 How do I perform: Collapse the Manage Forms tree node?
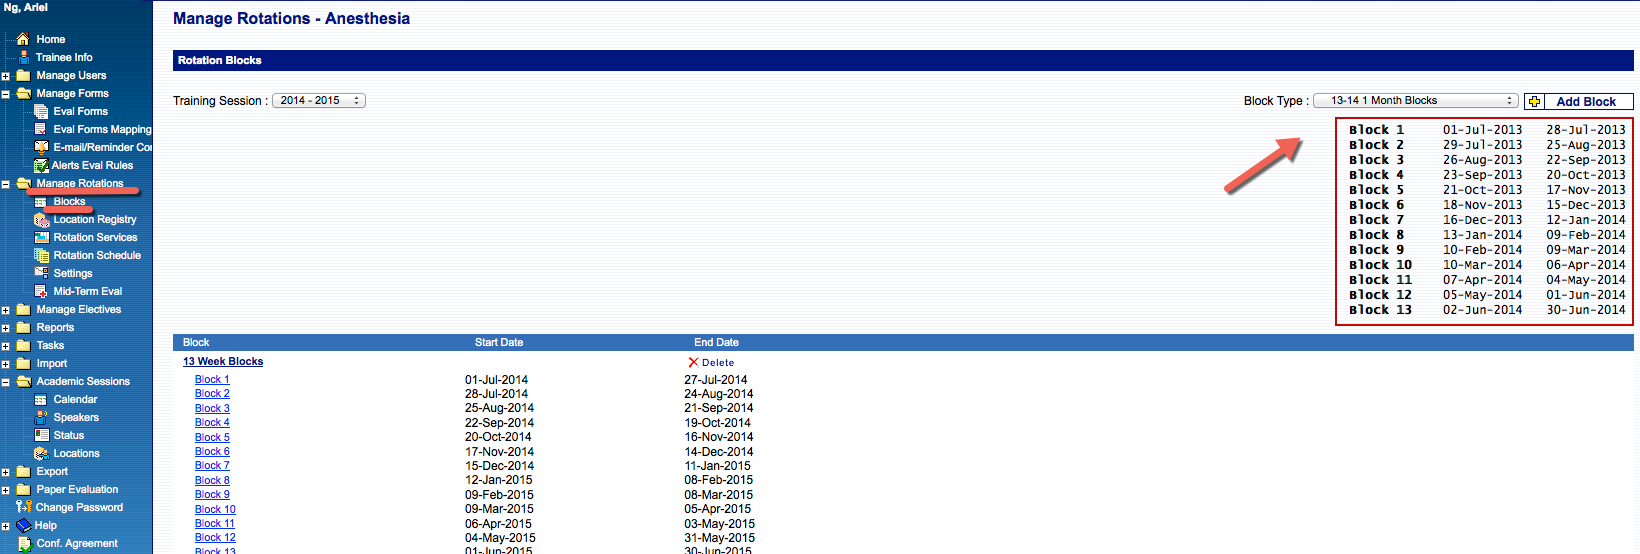pyautogui.click(x=6, y=94)
